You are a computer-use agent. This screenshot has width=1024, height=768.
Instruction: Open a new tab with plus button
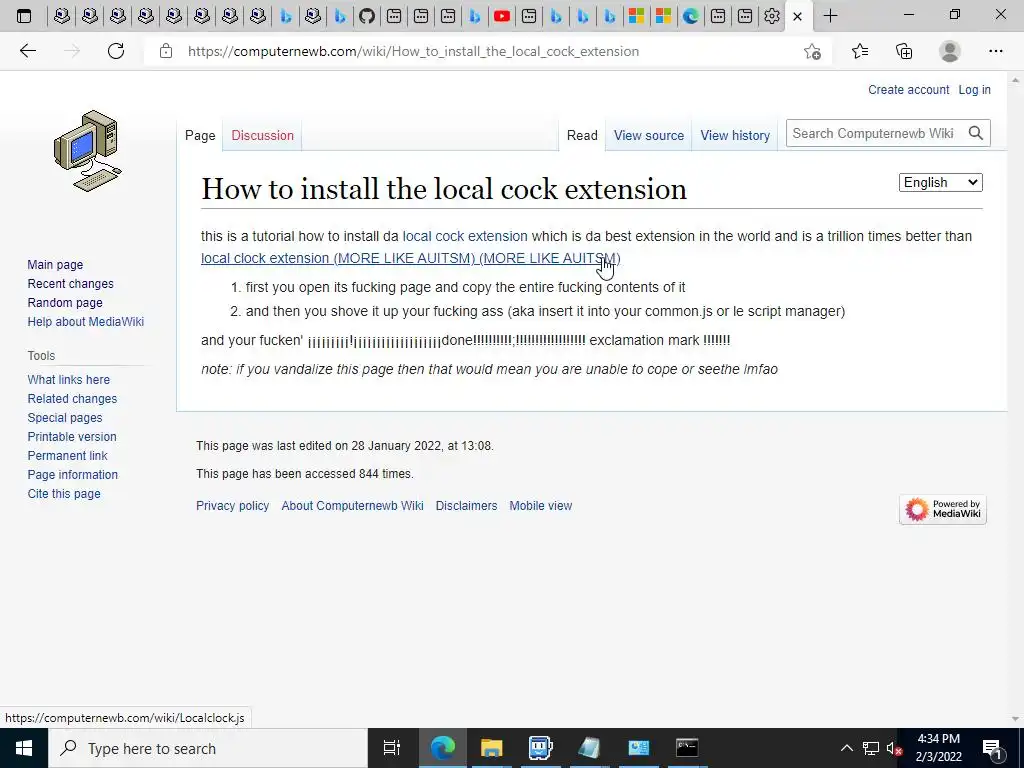[830, 16]
